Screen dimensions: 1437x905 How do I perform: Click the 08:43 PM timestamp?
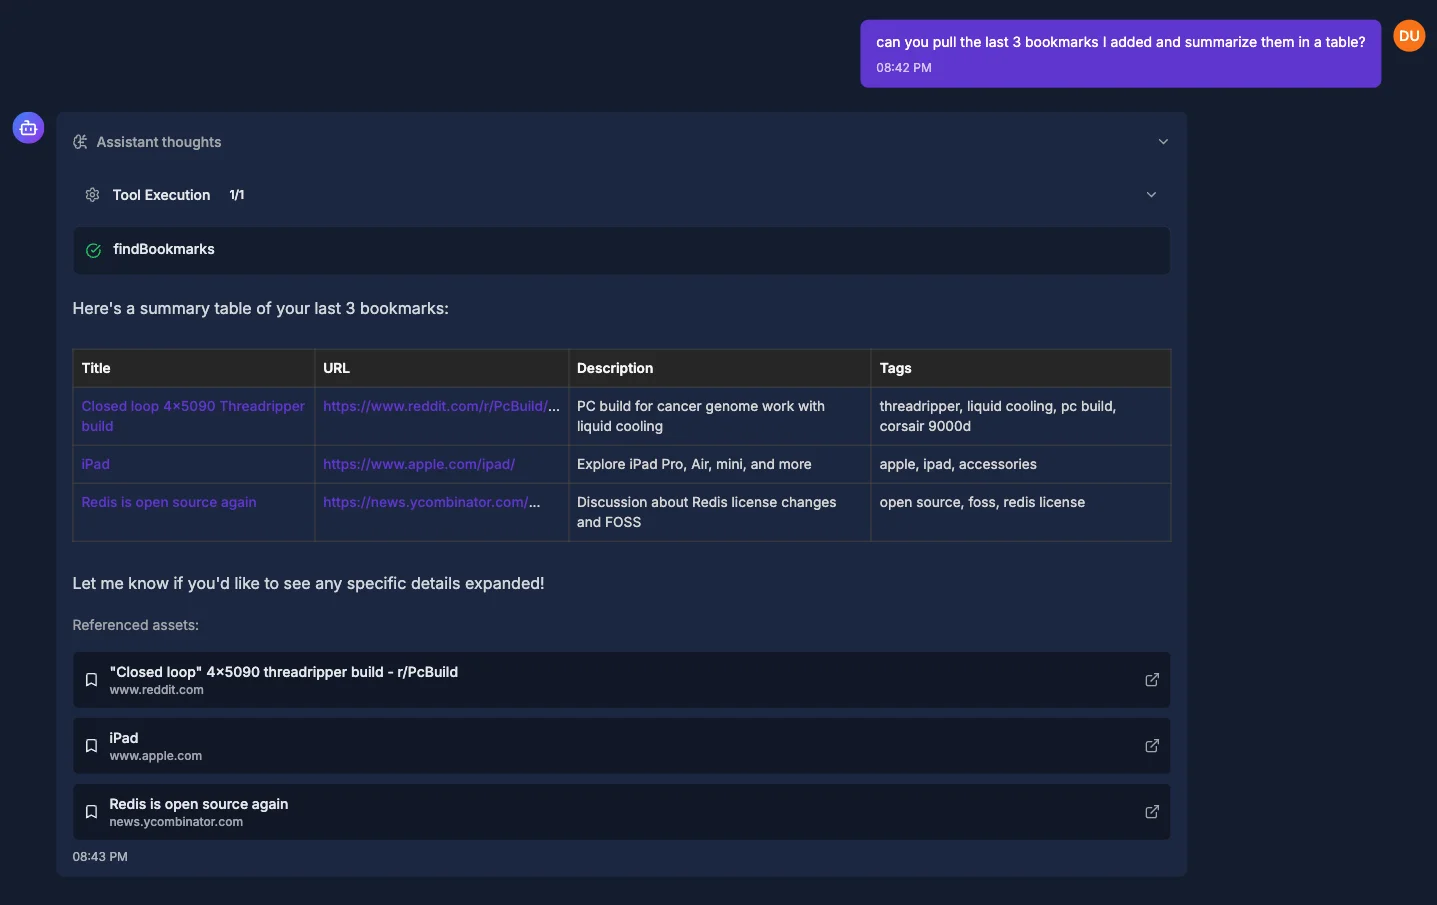click(x=100, y=856)
